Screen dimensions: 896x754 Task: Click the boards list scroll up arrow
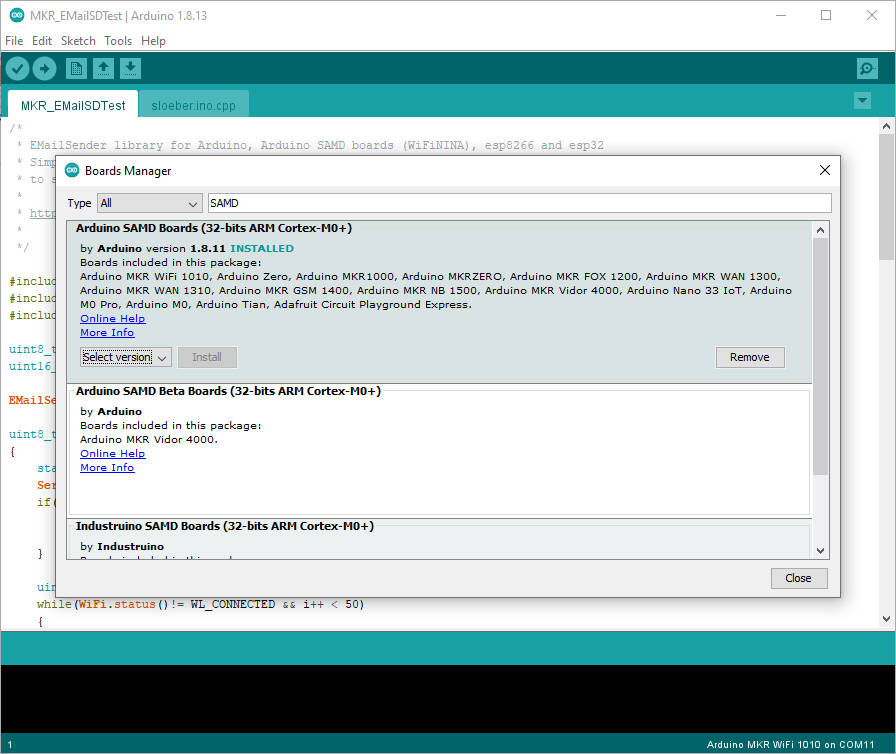click(x=820, y=230)
